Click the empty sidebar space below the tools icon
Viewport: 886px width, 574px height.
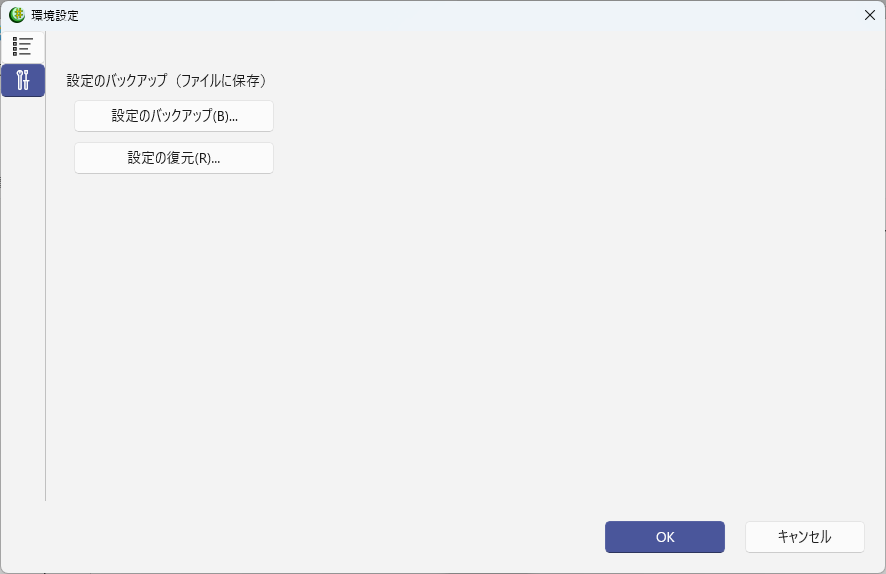(x=22, y=300)
